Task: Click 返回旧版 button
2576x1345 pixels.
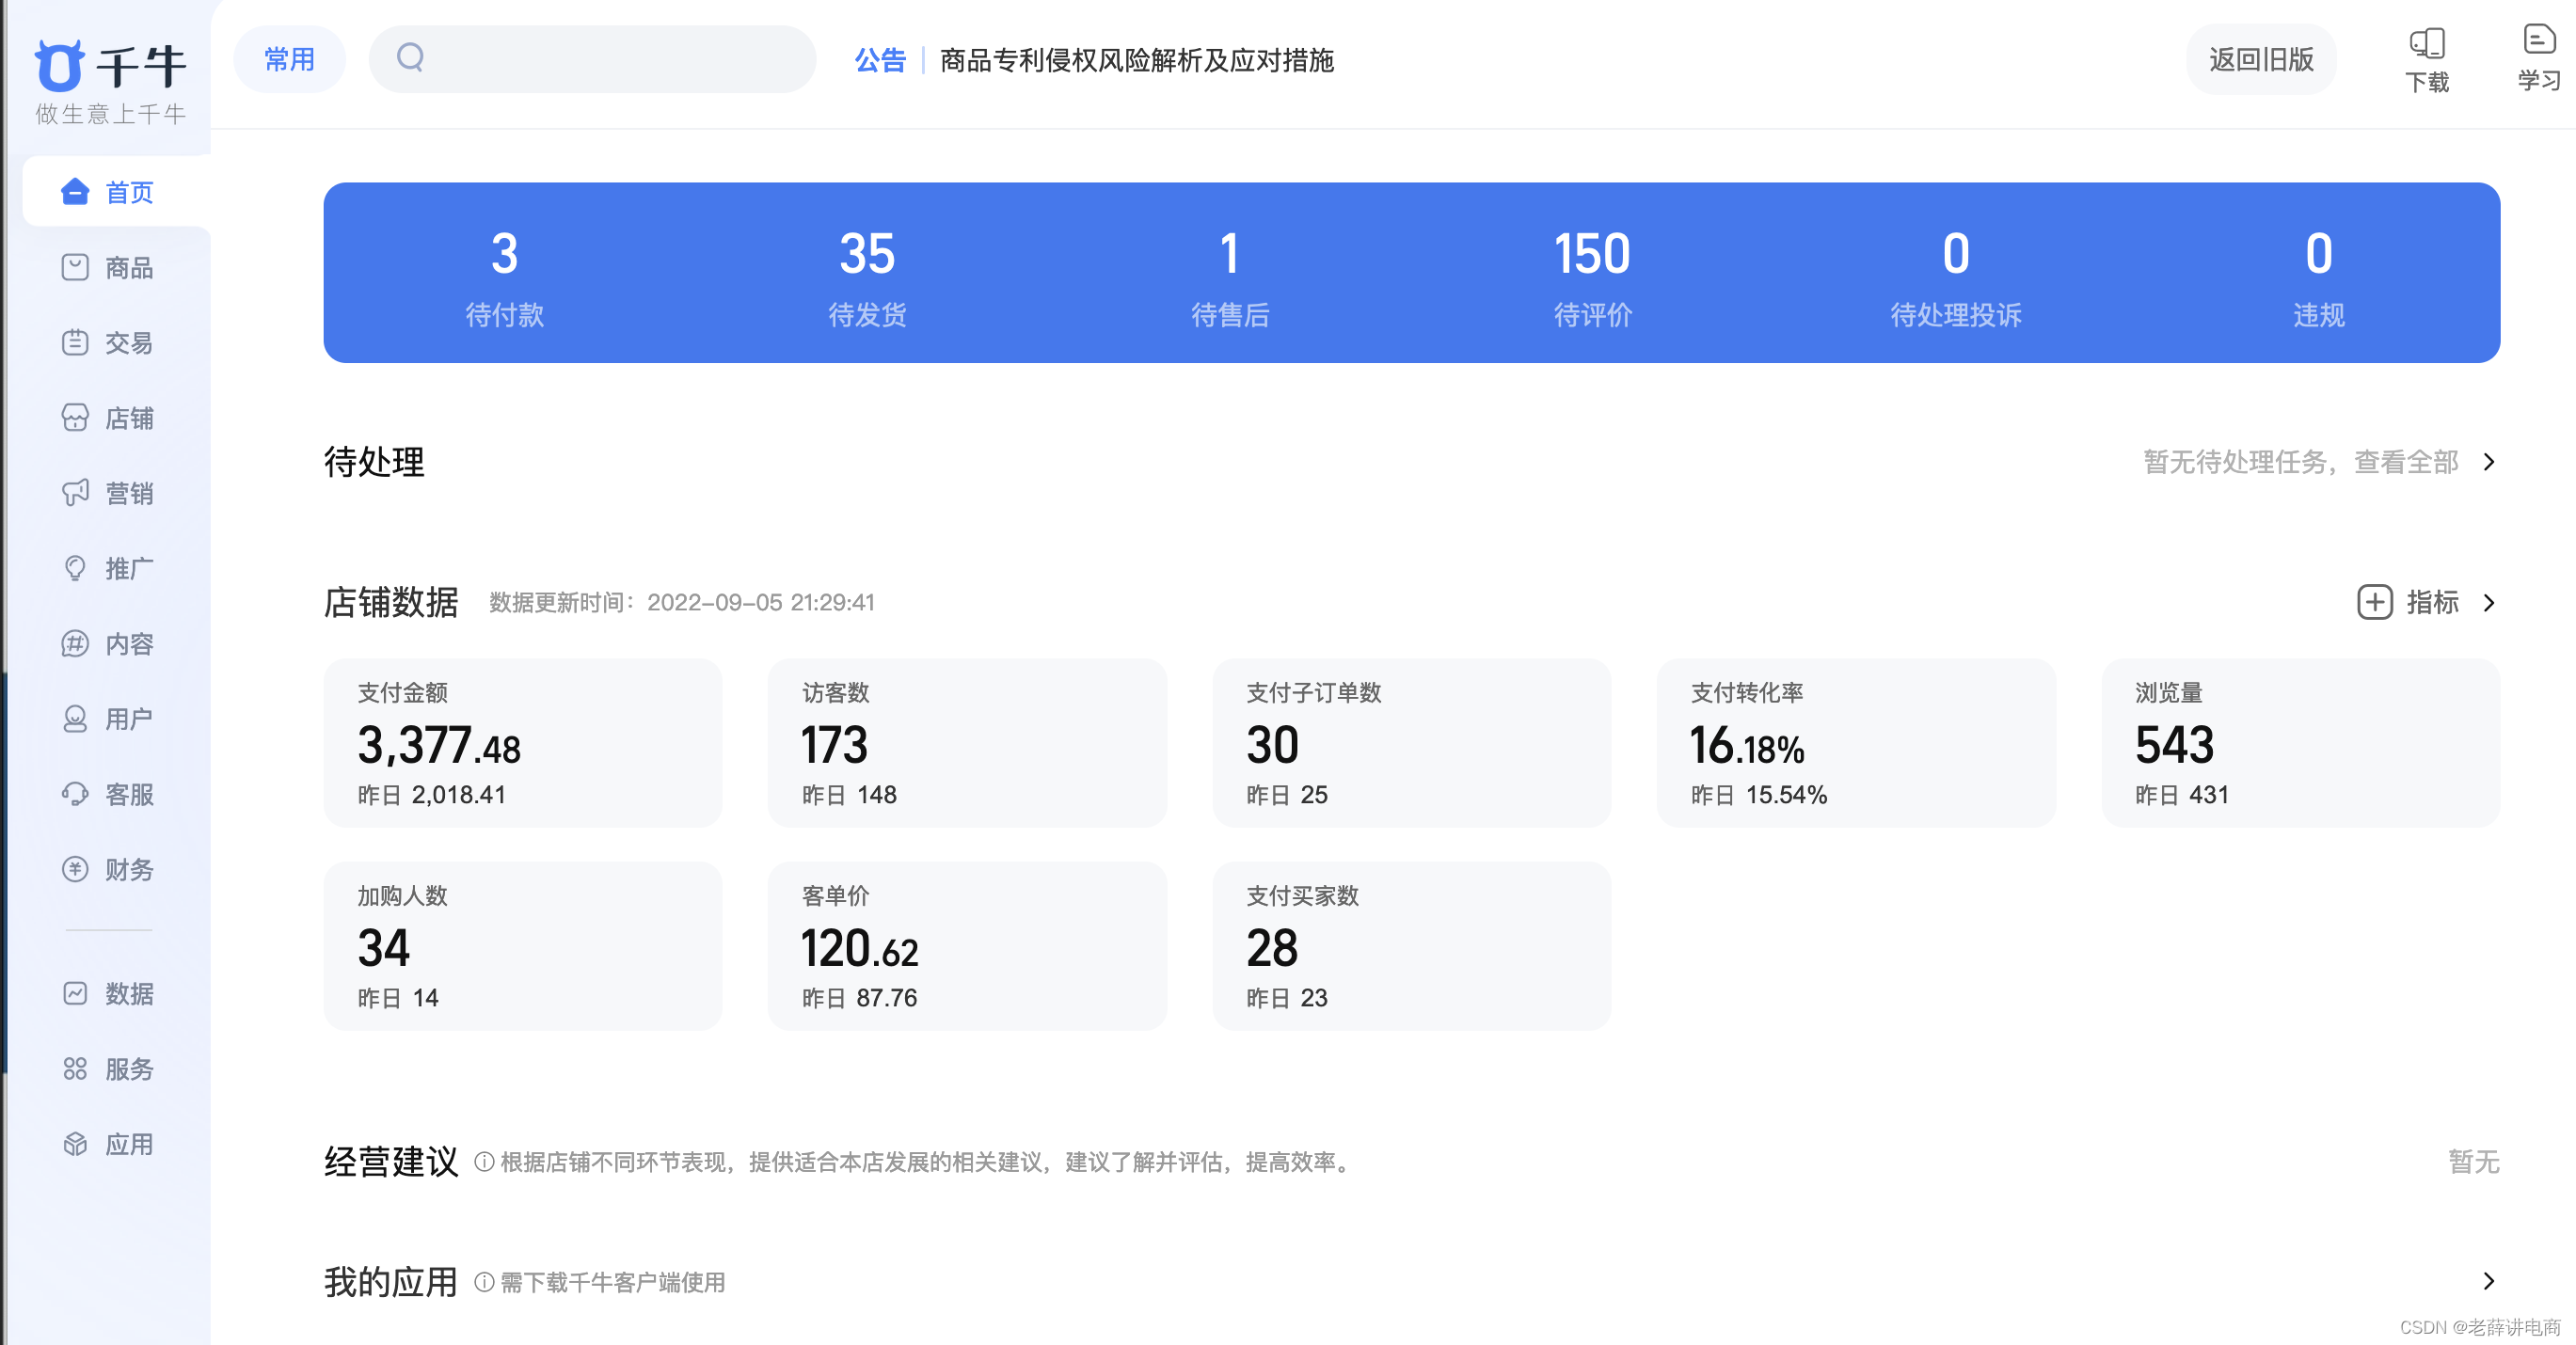Action: coord(2260,60)
